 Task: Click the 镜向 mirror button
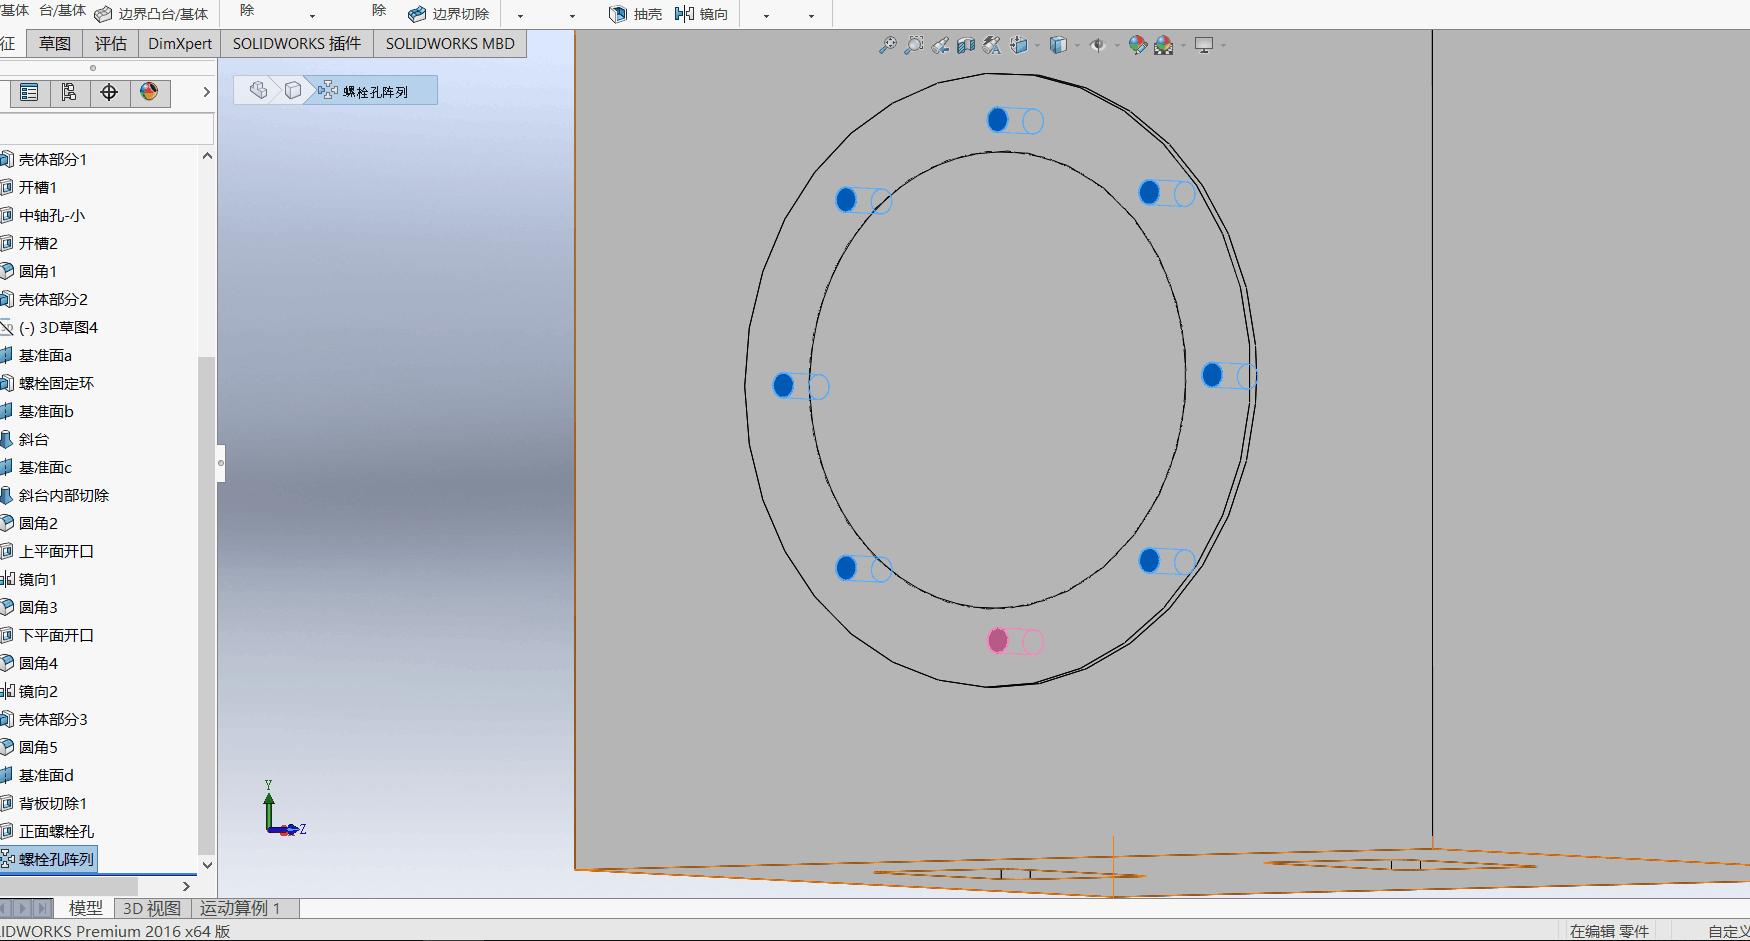click(701, 14)
